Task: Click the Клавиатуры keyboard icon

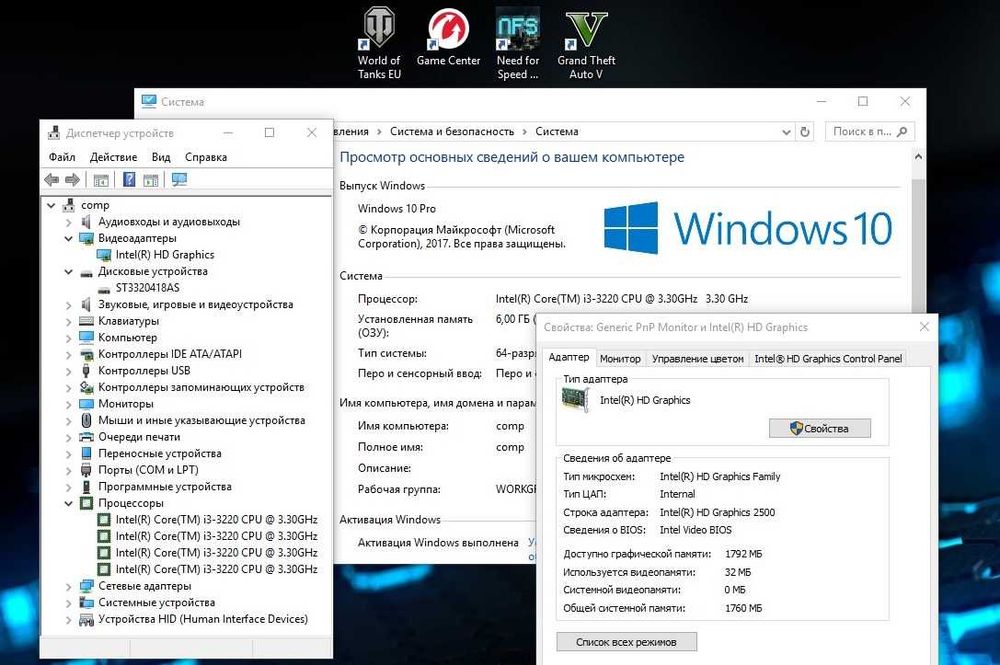Action: [86, 321]
